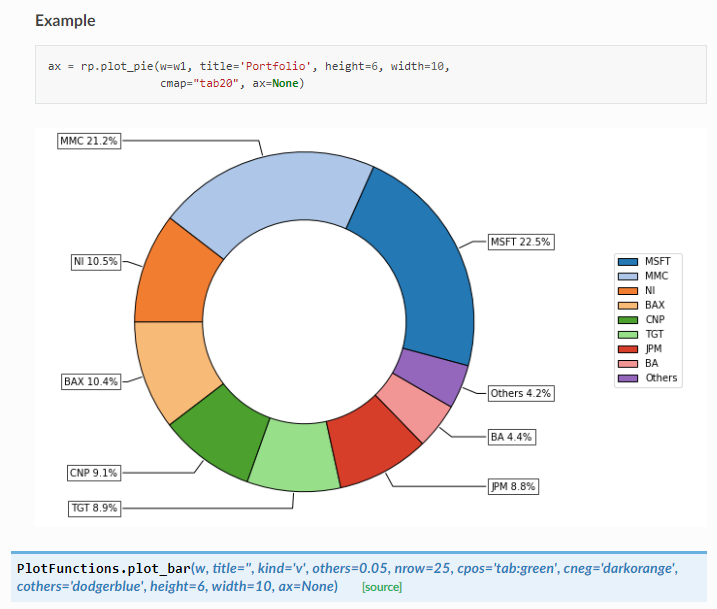
Task: Click the 'TGT' legend text
Action: point(654,335)
